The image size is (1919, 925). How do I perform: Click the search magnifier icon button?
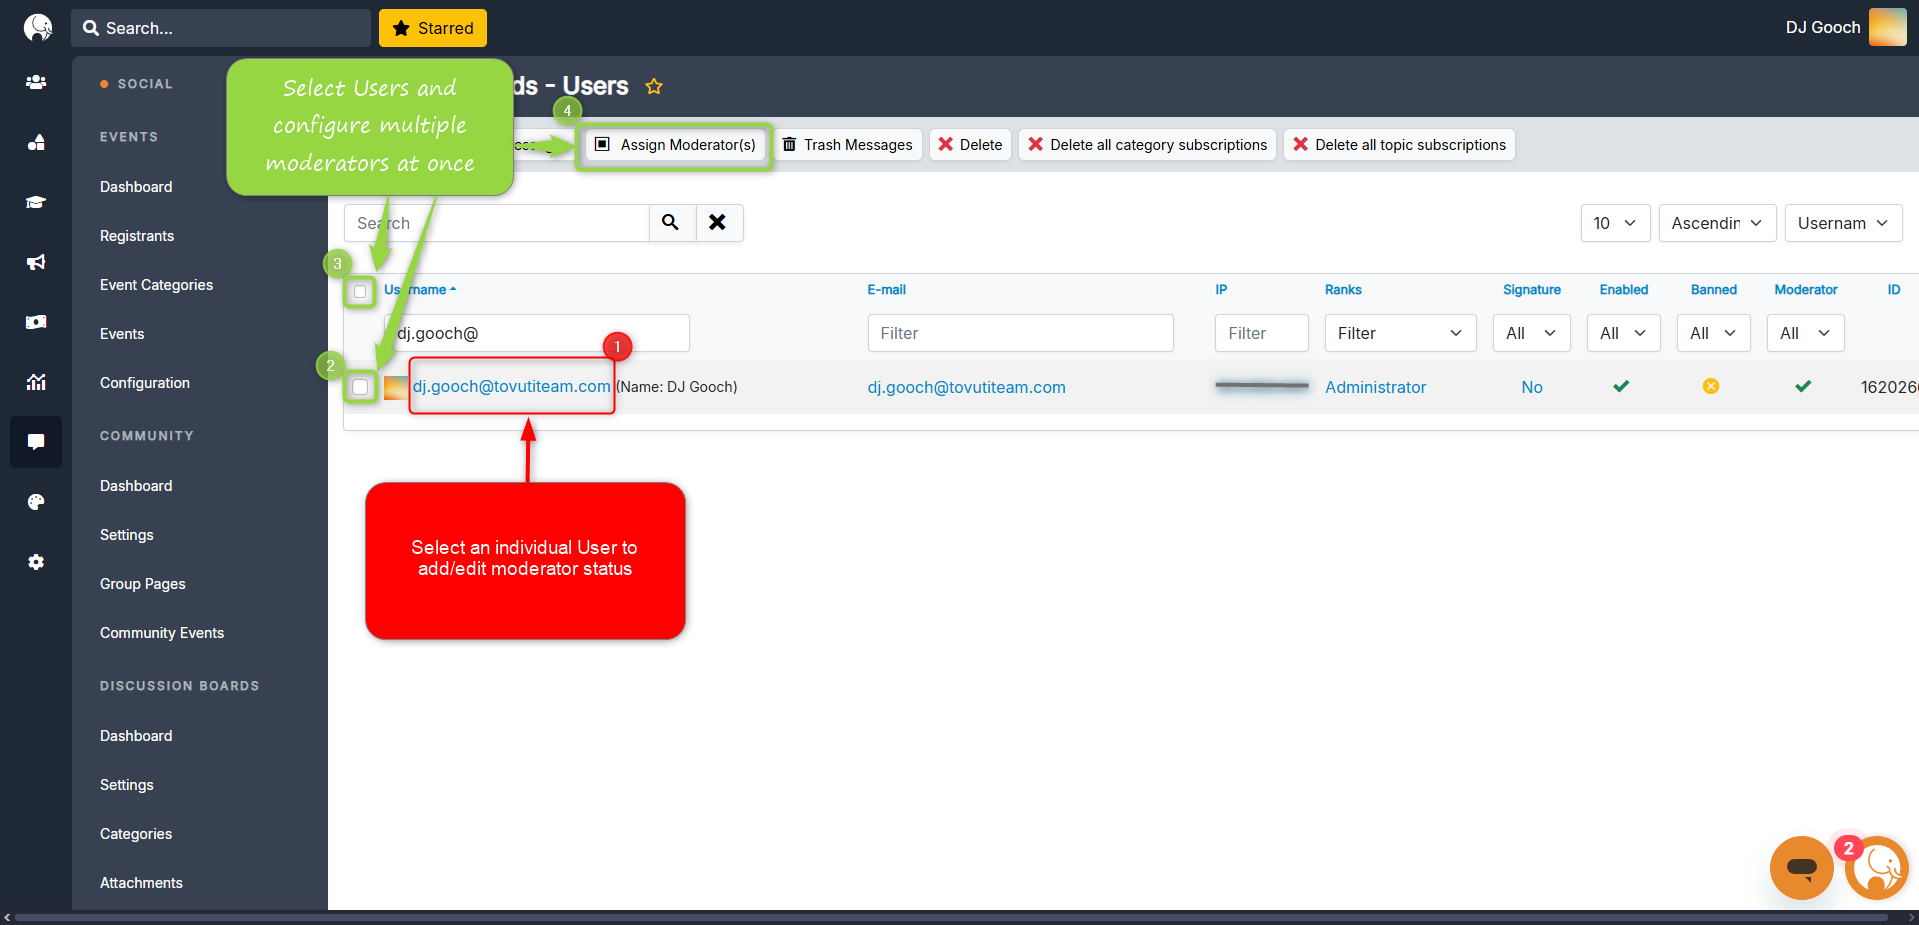671,223
